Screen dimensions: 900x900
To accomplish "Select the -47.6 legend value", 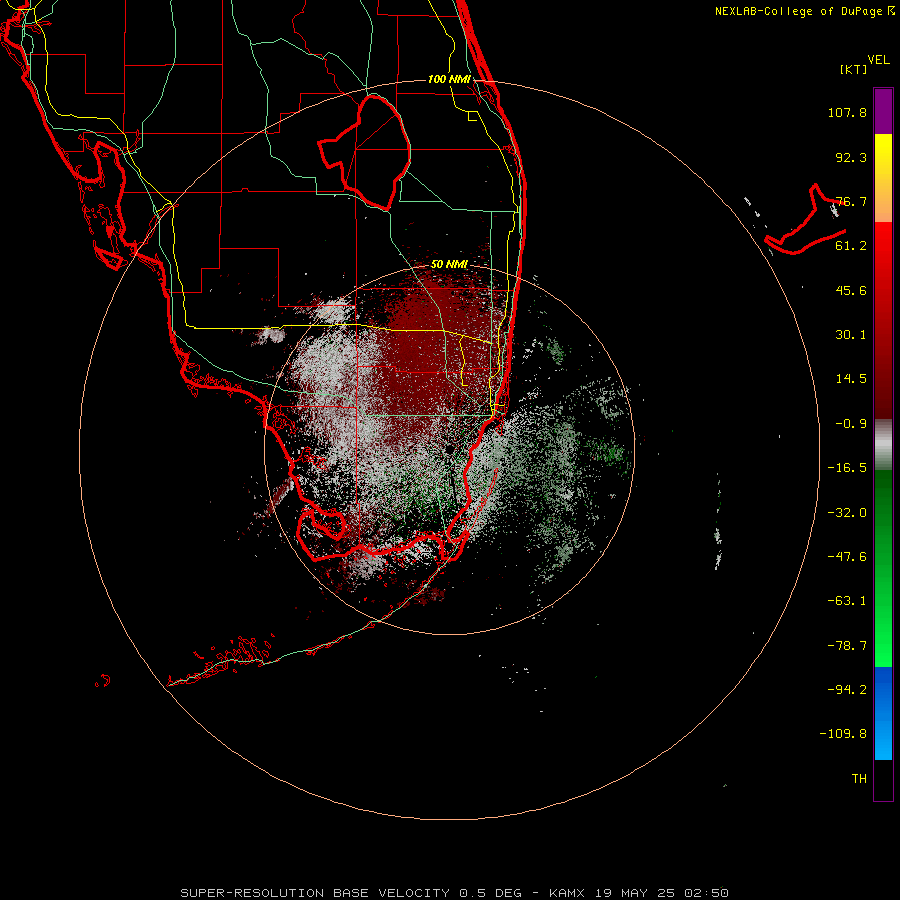I will 847,557.
